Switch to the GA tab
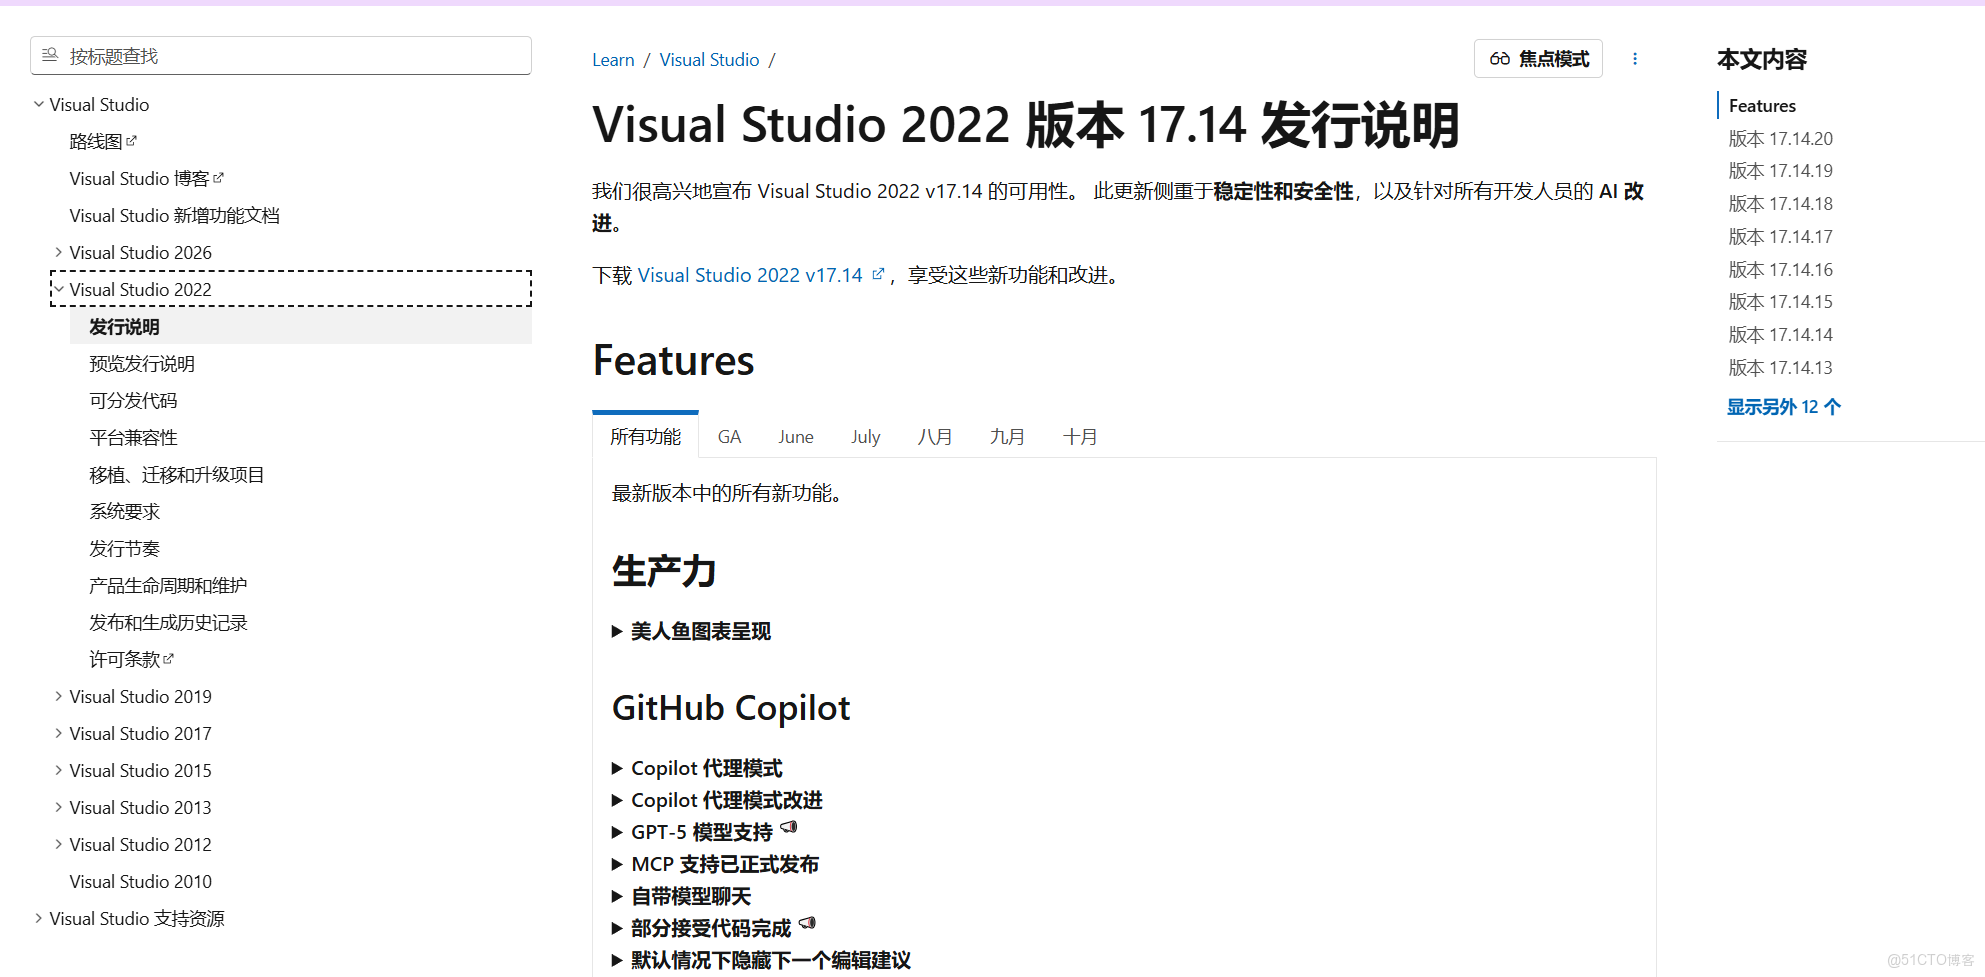The height and width of the screenshot is (977, 1985). (x=729, y=436)
